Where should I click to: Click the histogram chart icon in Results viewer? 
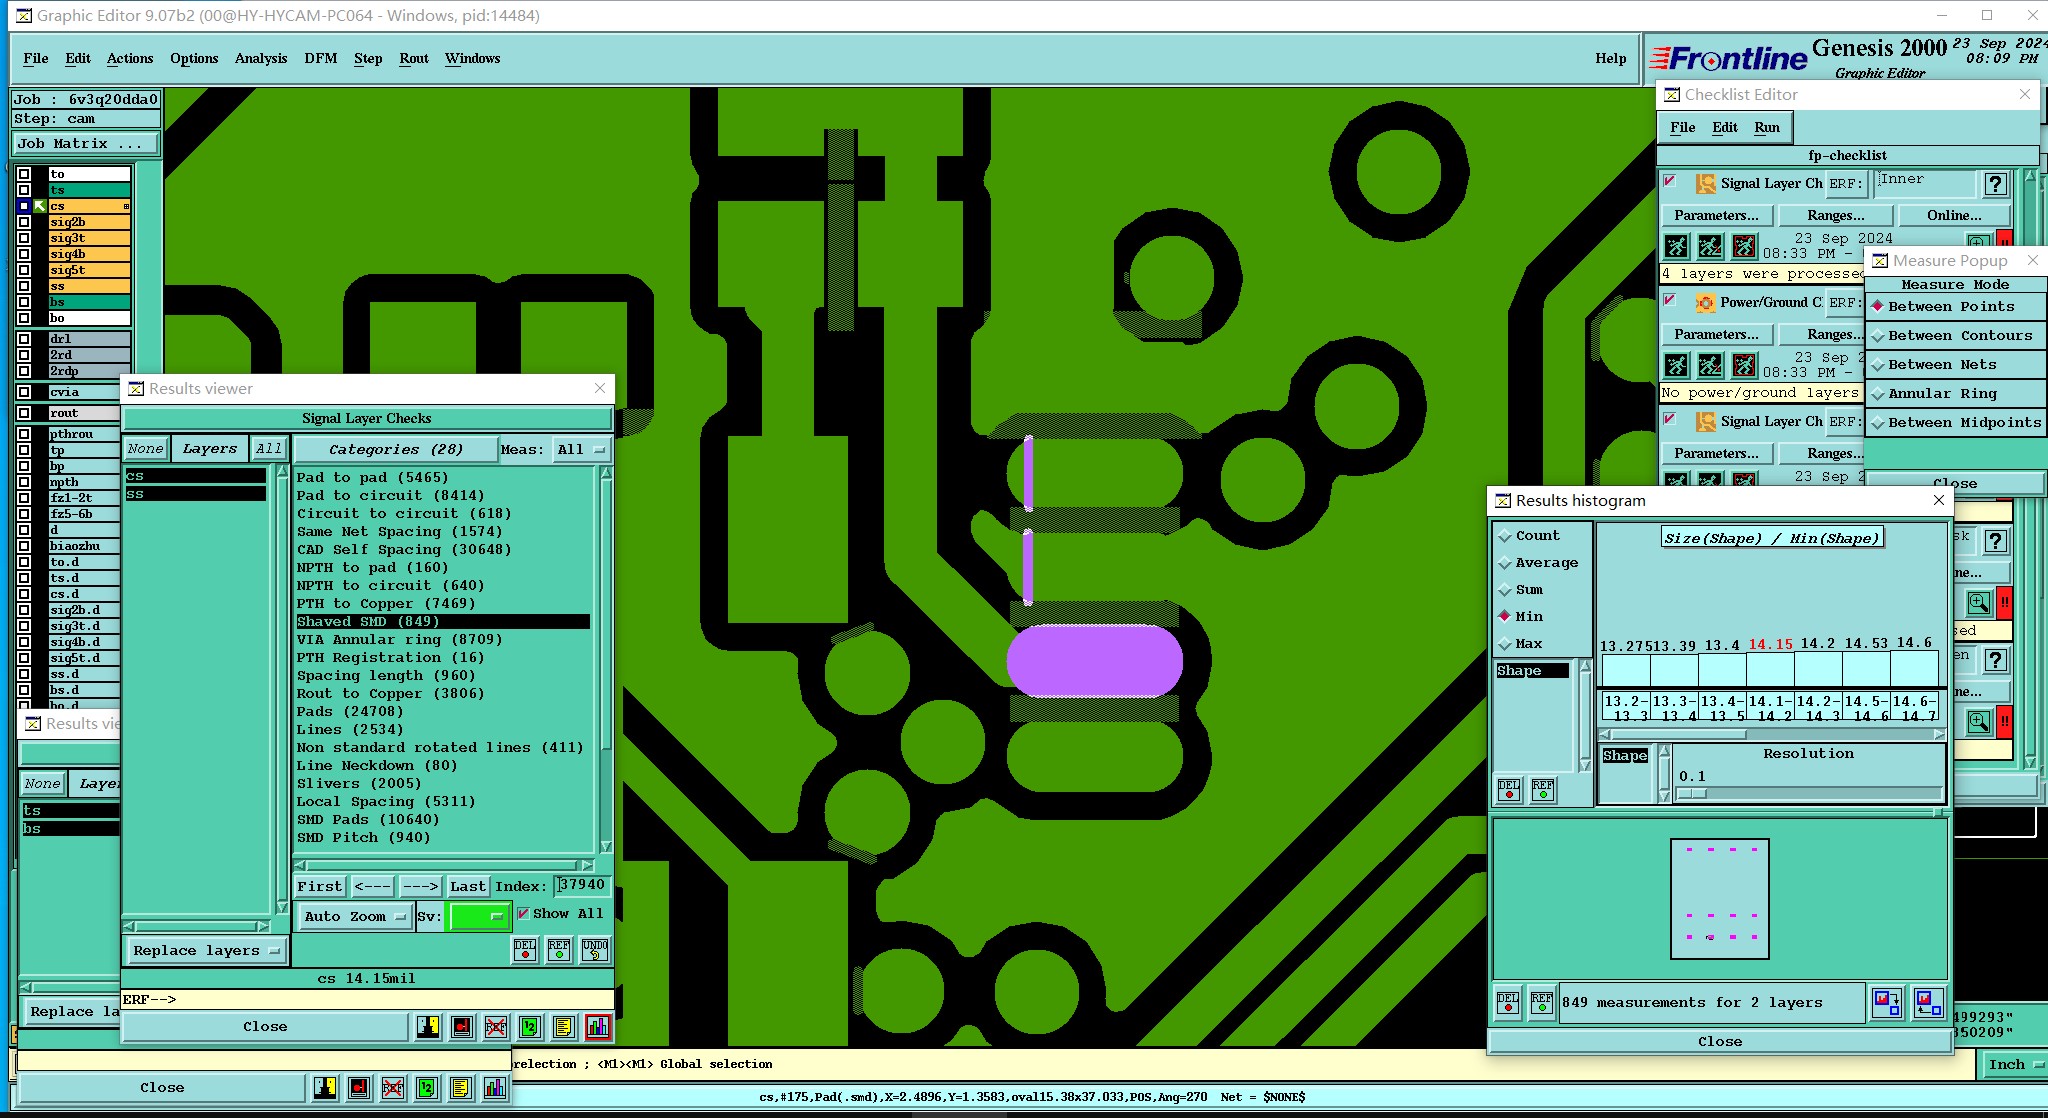[598, 1027]
